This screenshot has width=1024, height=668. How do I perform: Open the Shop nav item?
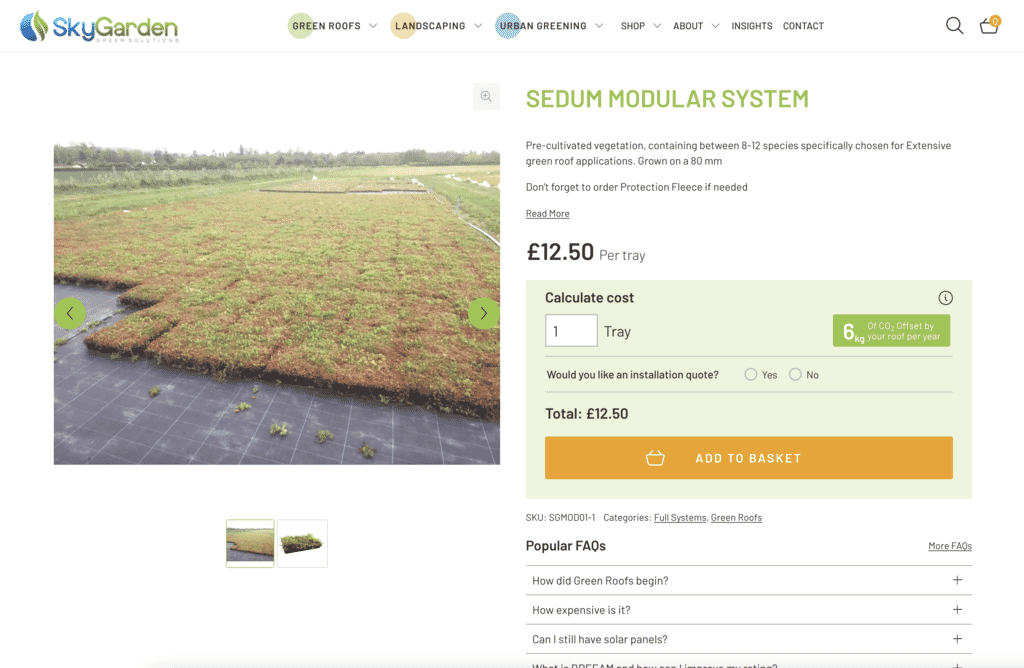[633, 26]
